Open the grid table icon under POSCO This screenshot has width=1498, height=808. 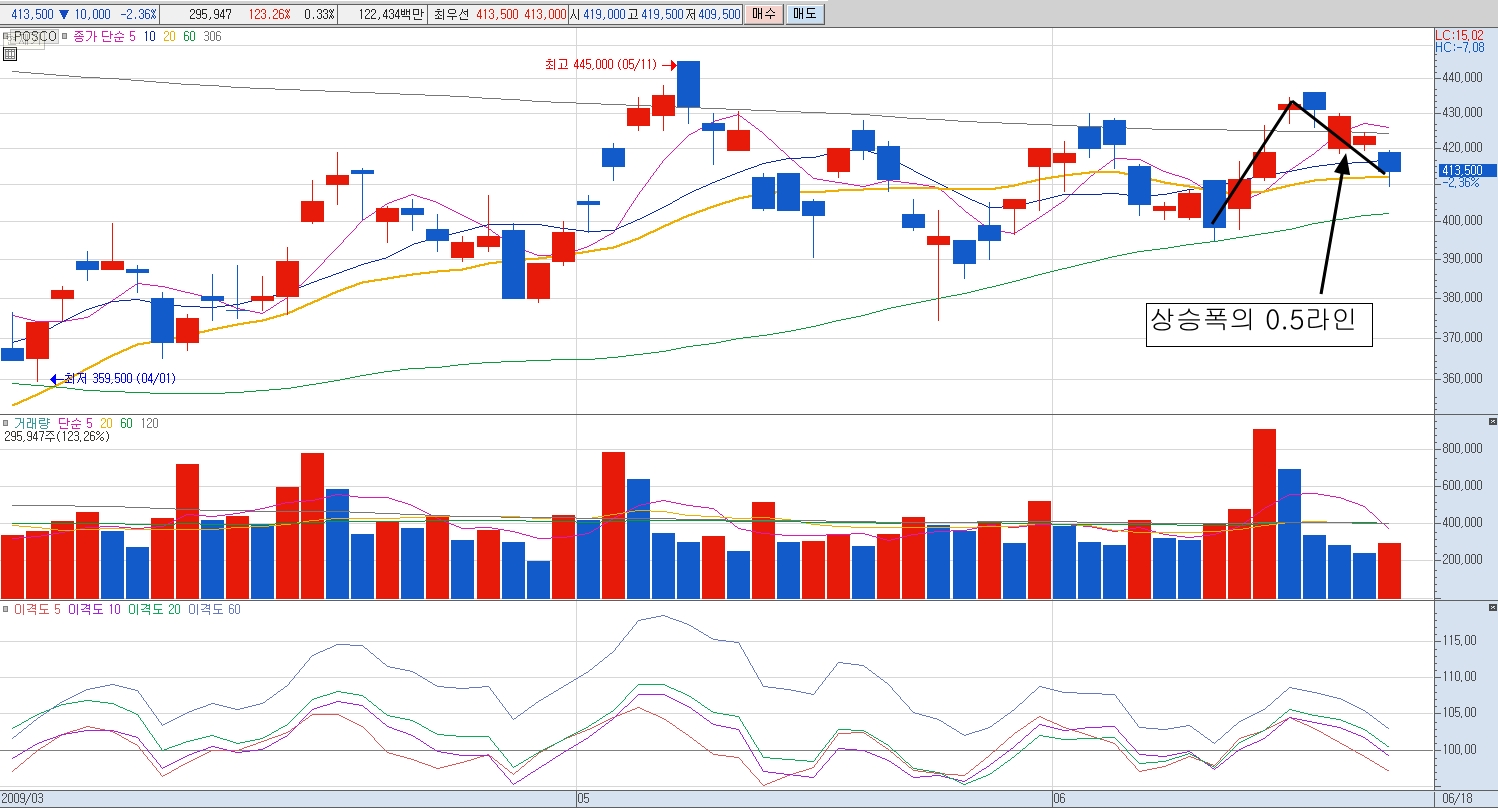[x=10, y=54]
